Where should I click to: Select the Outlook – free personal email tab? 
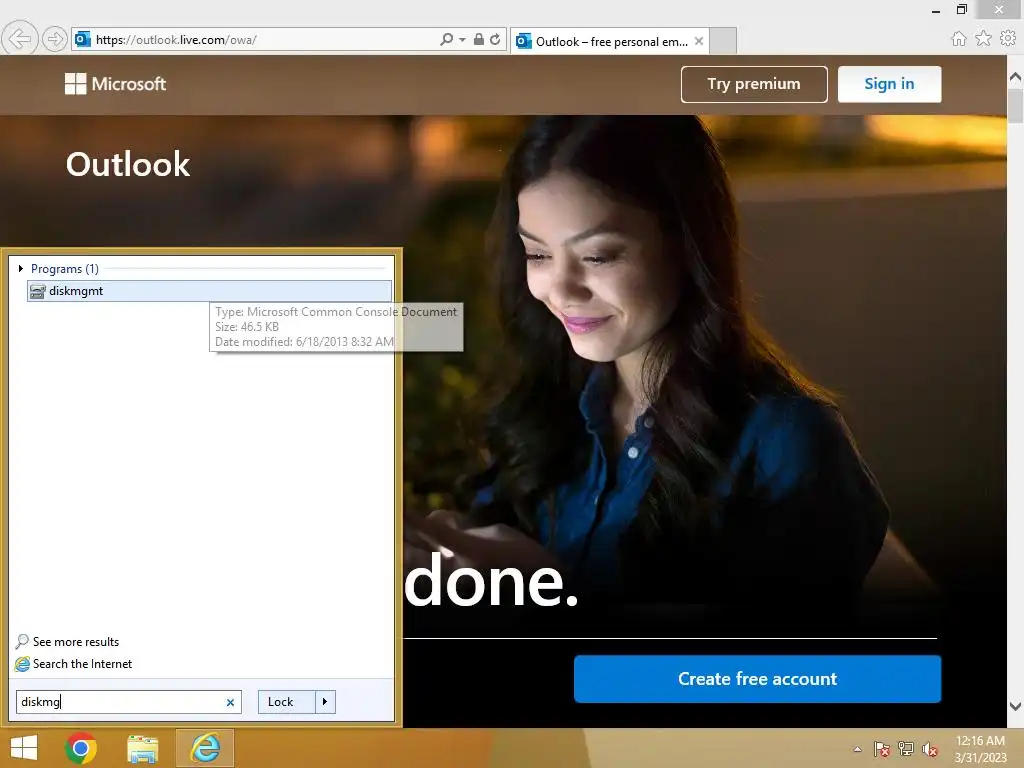610,41
